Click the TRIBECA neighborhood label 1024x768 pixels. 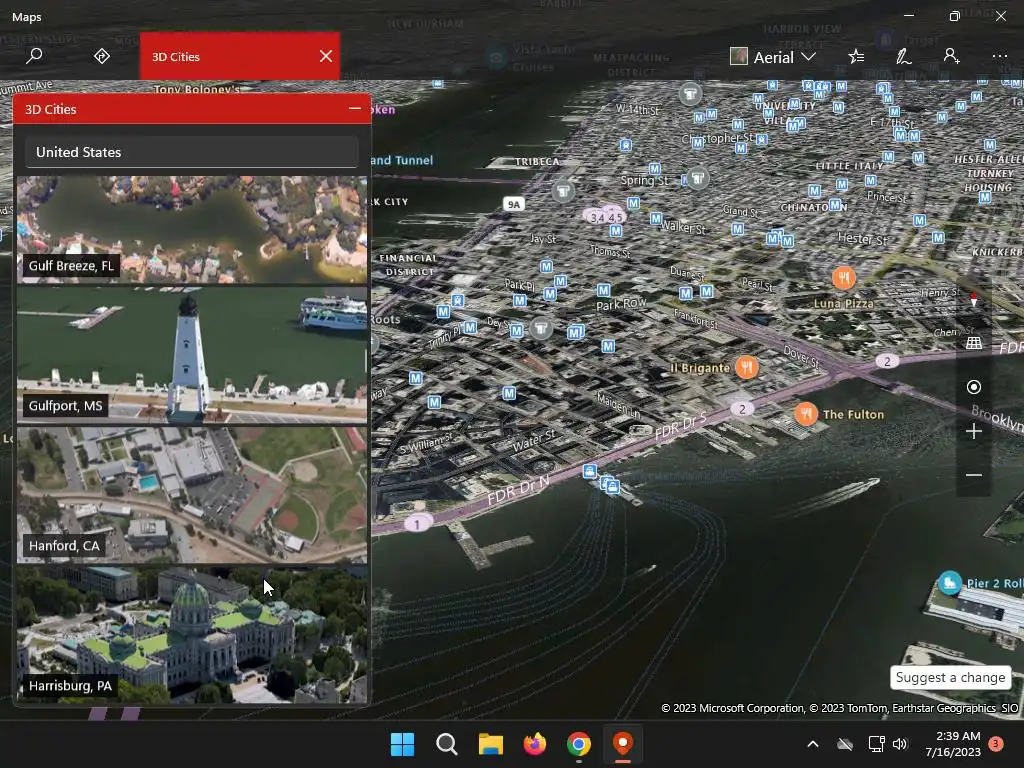537,161
